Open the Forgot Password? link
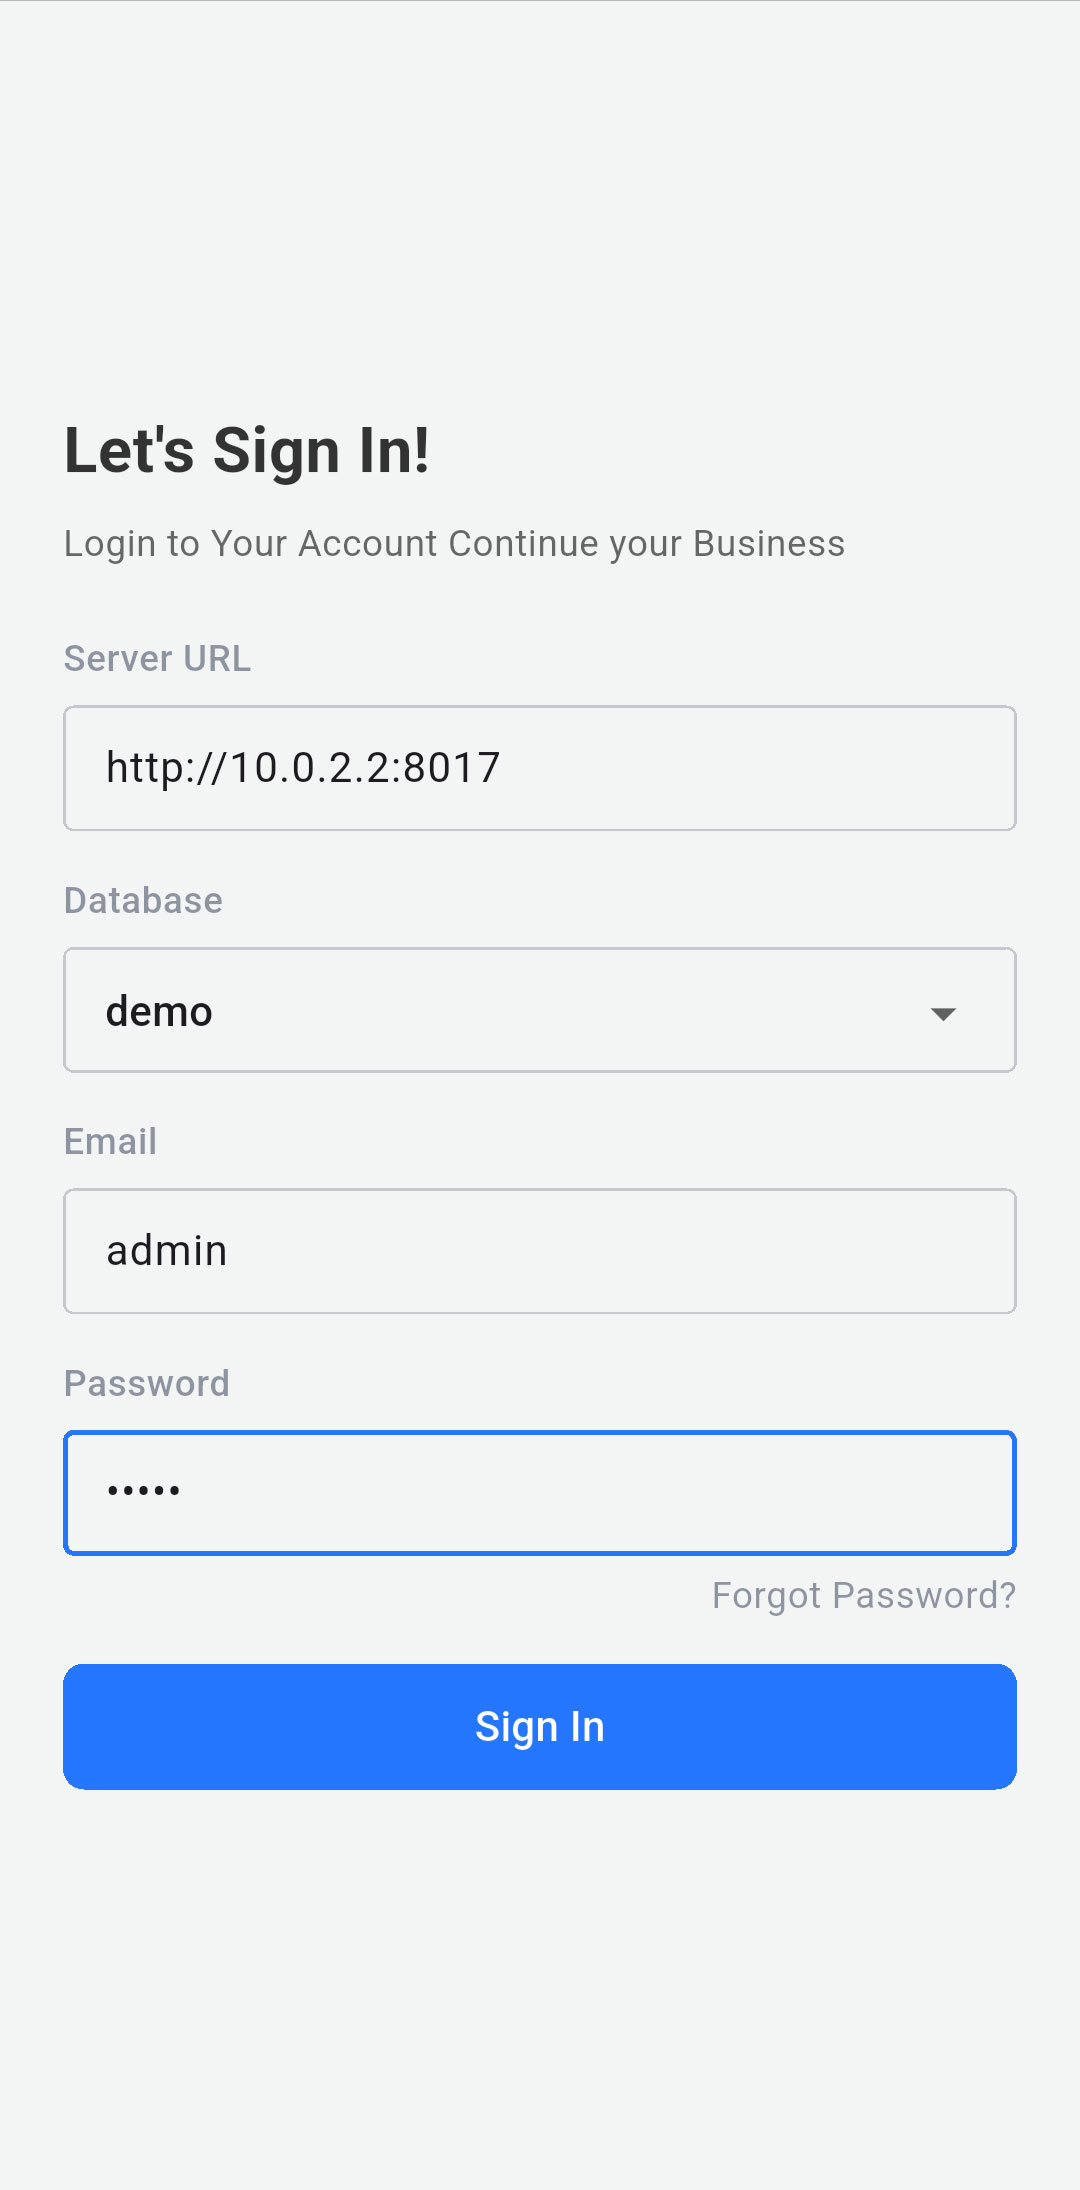 864,1595
